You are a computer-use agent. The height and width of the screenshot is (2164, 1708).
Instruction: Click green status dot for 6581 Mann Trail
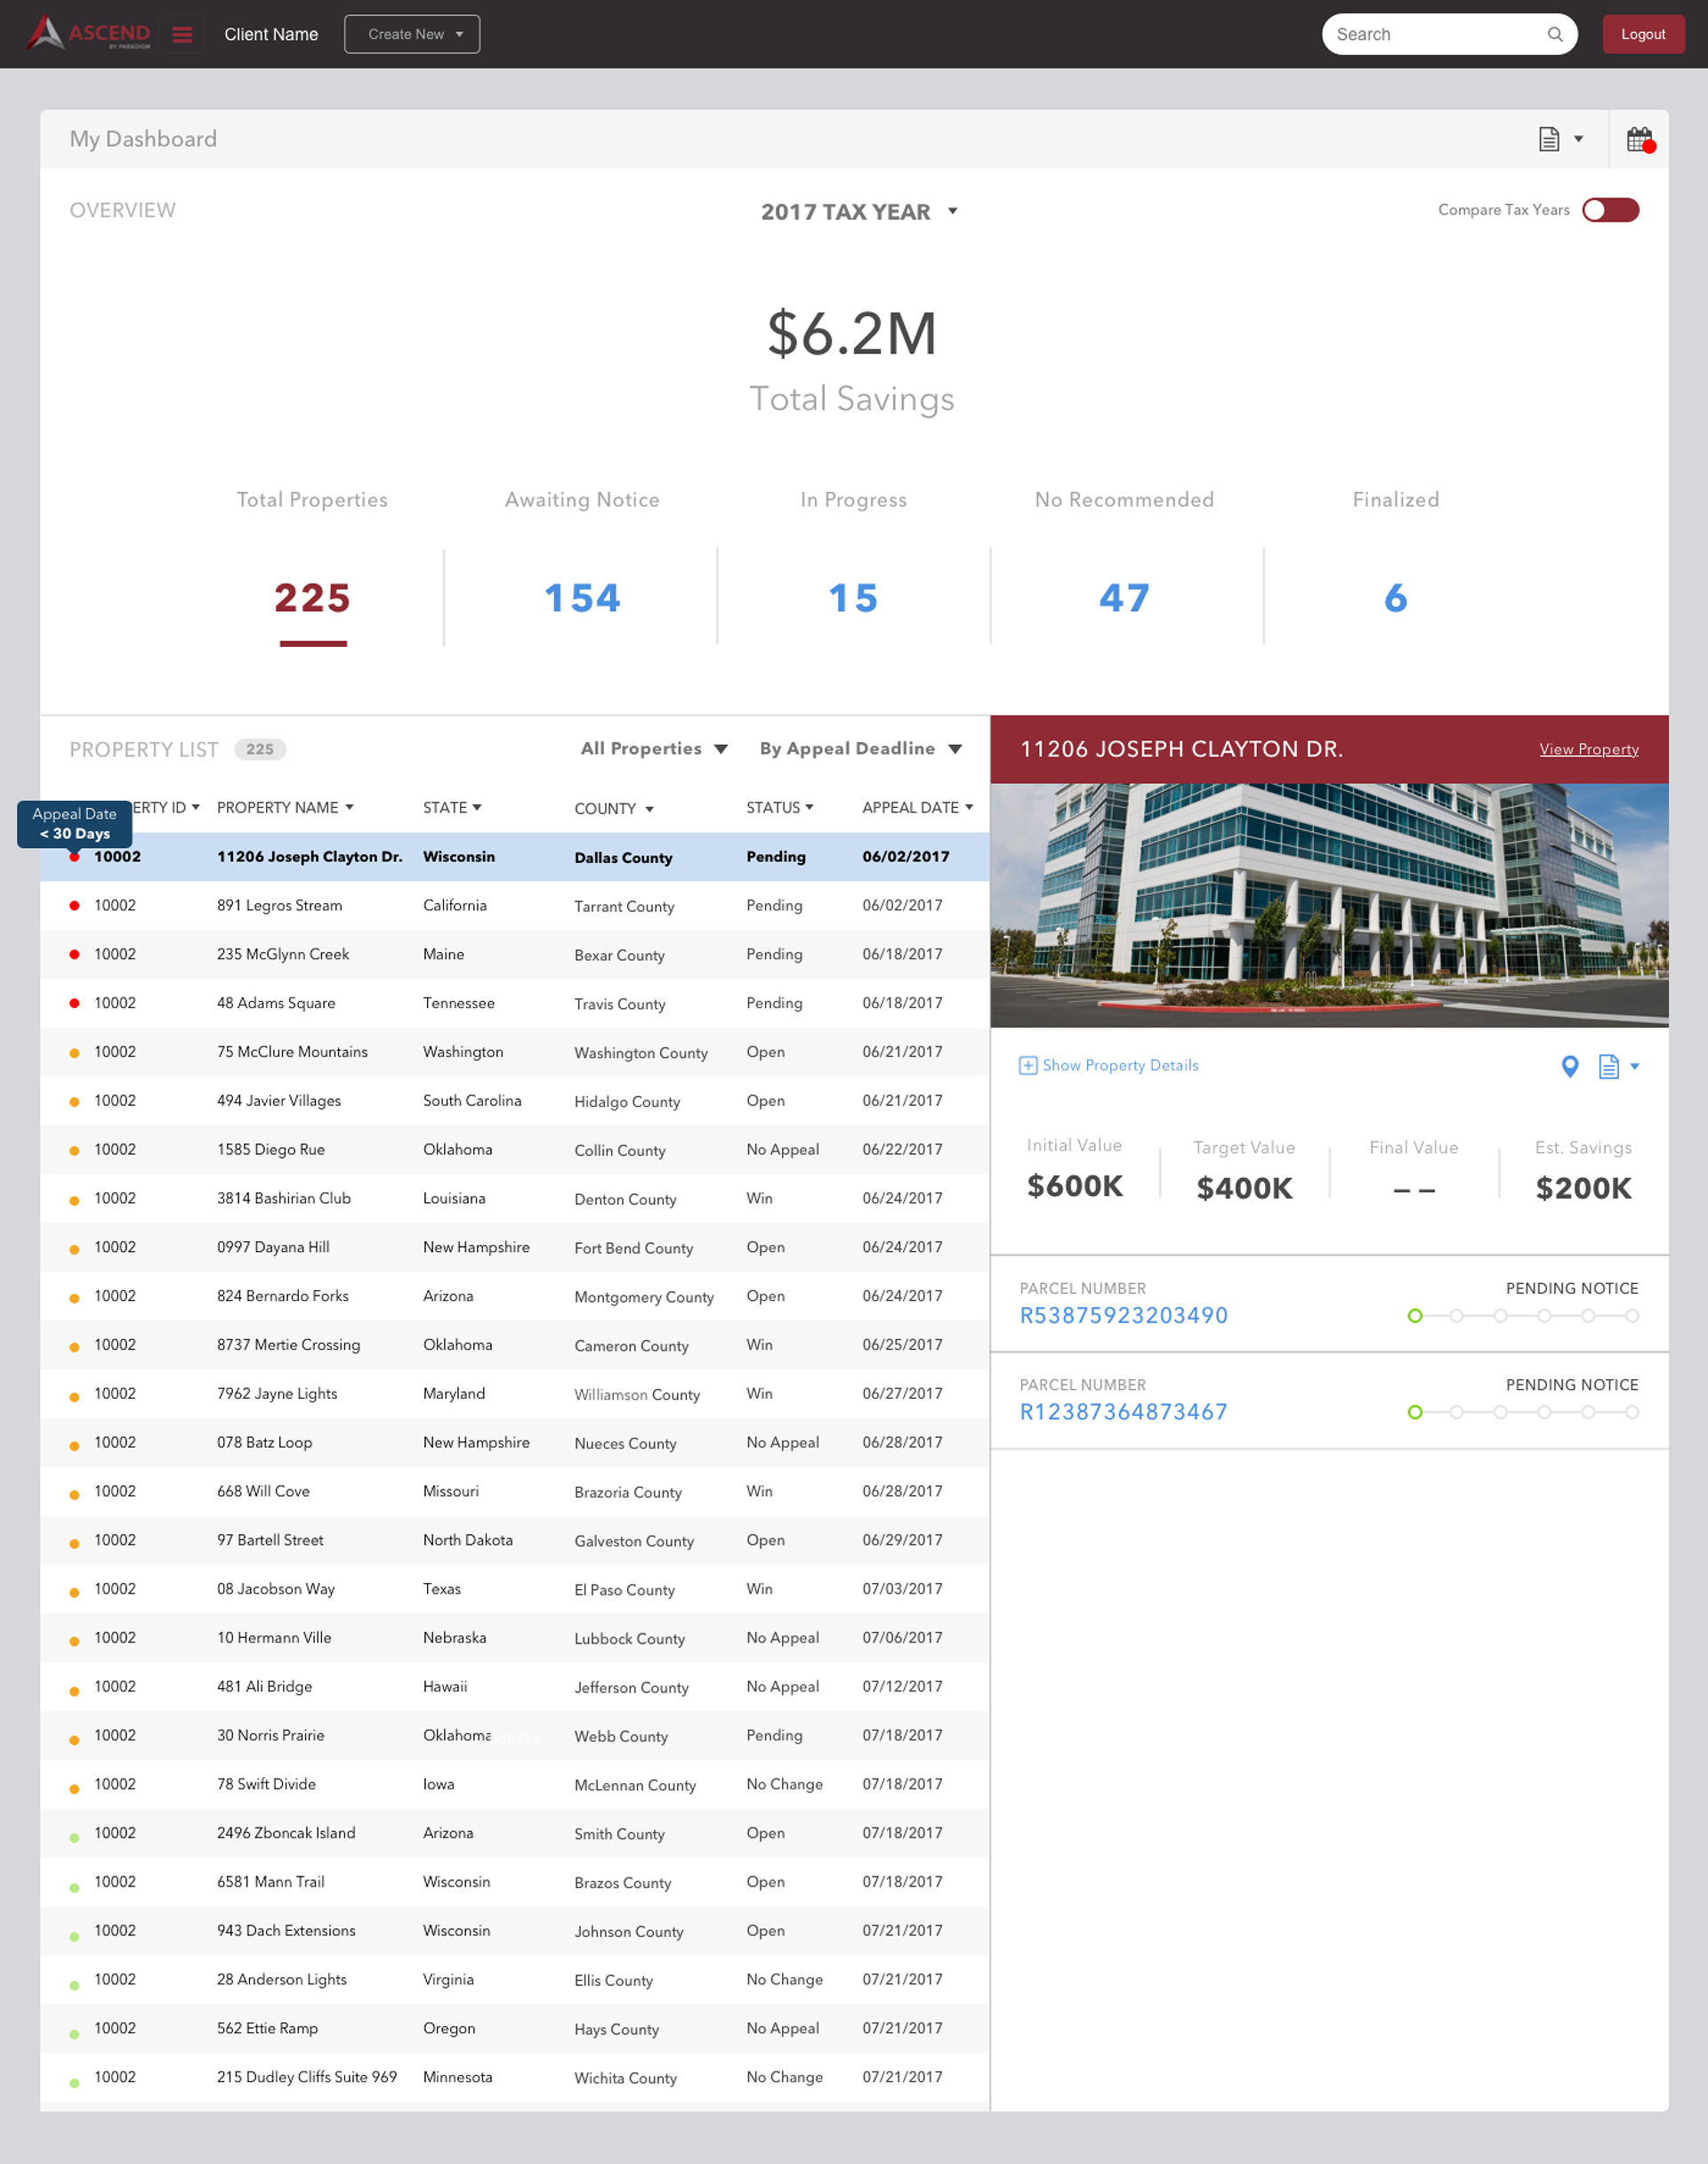point(74,1888)
